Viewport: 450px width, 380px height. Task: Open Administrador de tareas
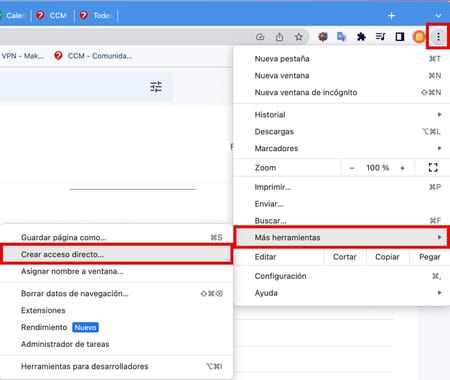tap(116, 344)
